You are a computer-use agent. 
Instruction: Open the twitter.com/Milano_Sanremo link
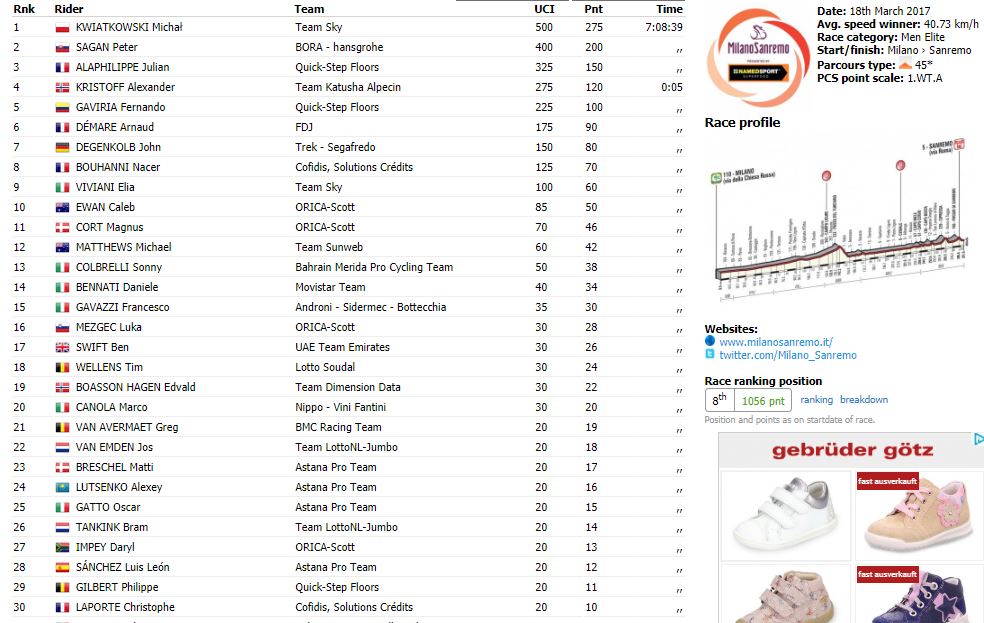click(x=788, y=355)
